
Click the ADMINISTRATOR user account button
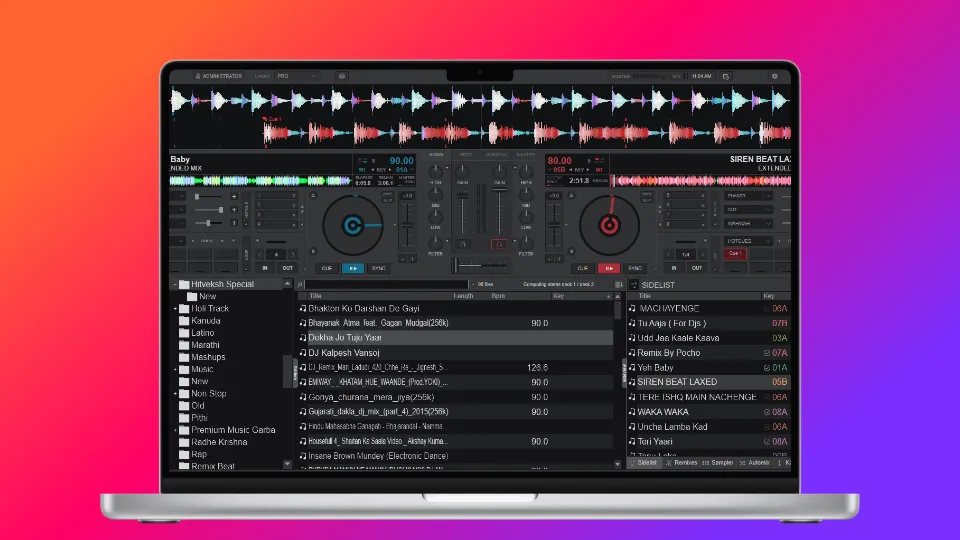pos(219,77)
